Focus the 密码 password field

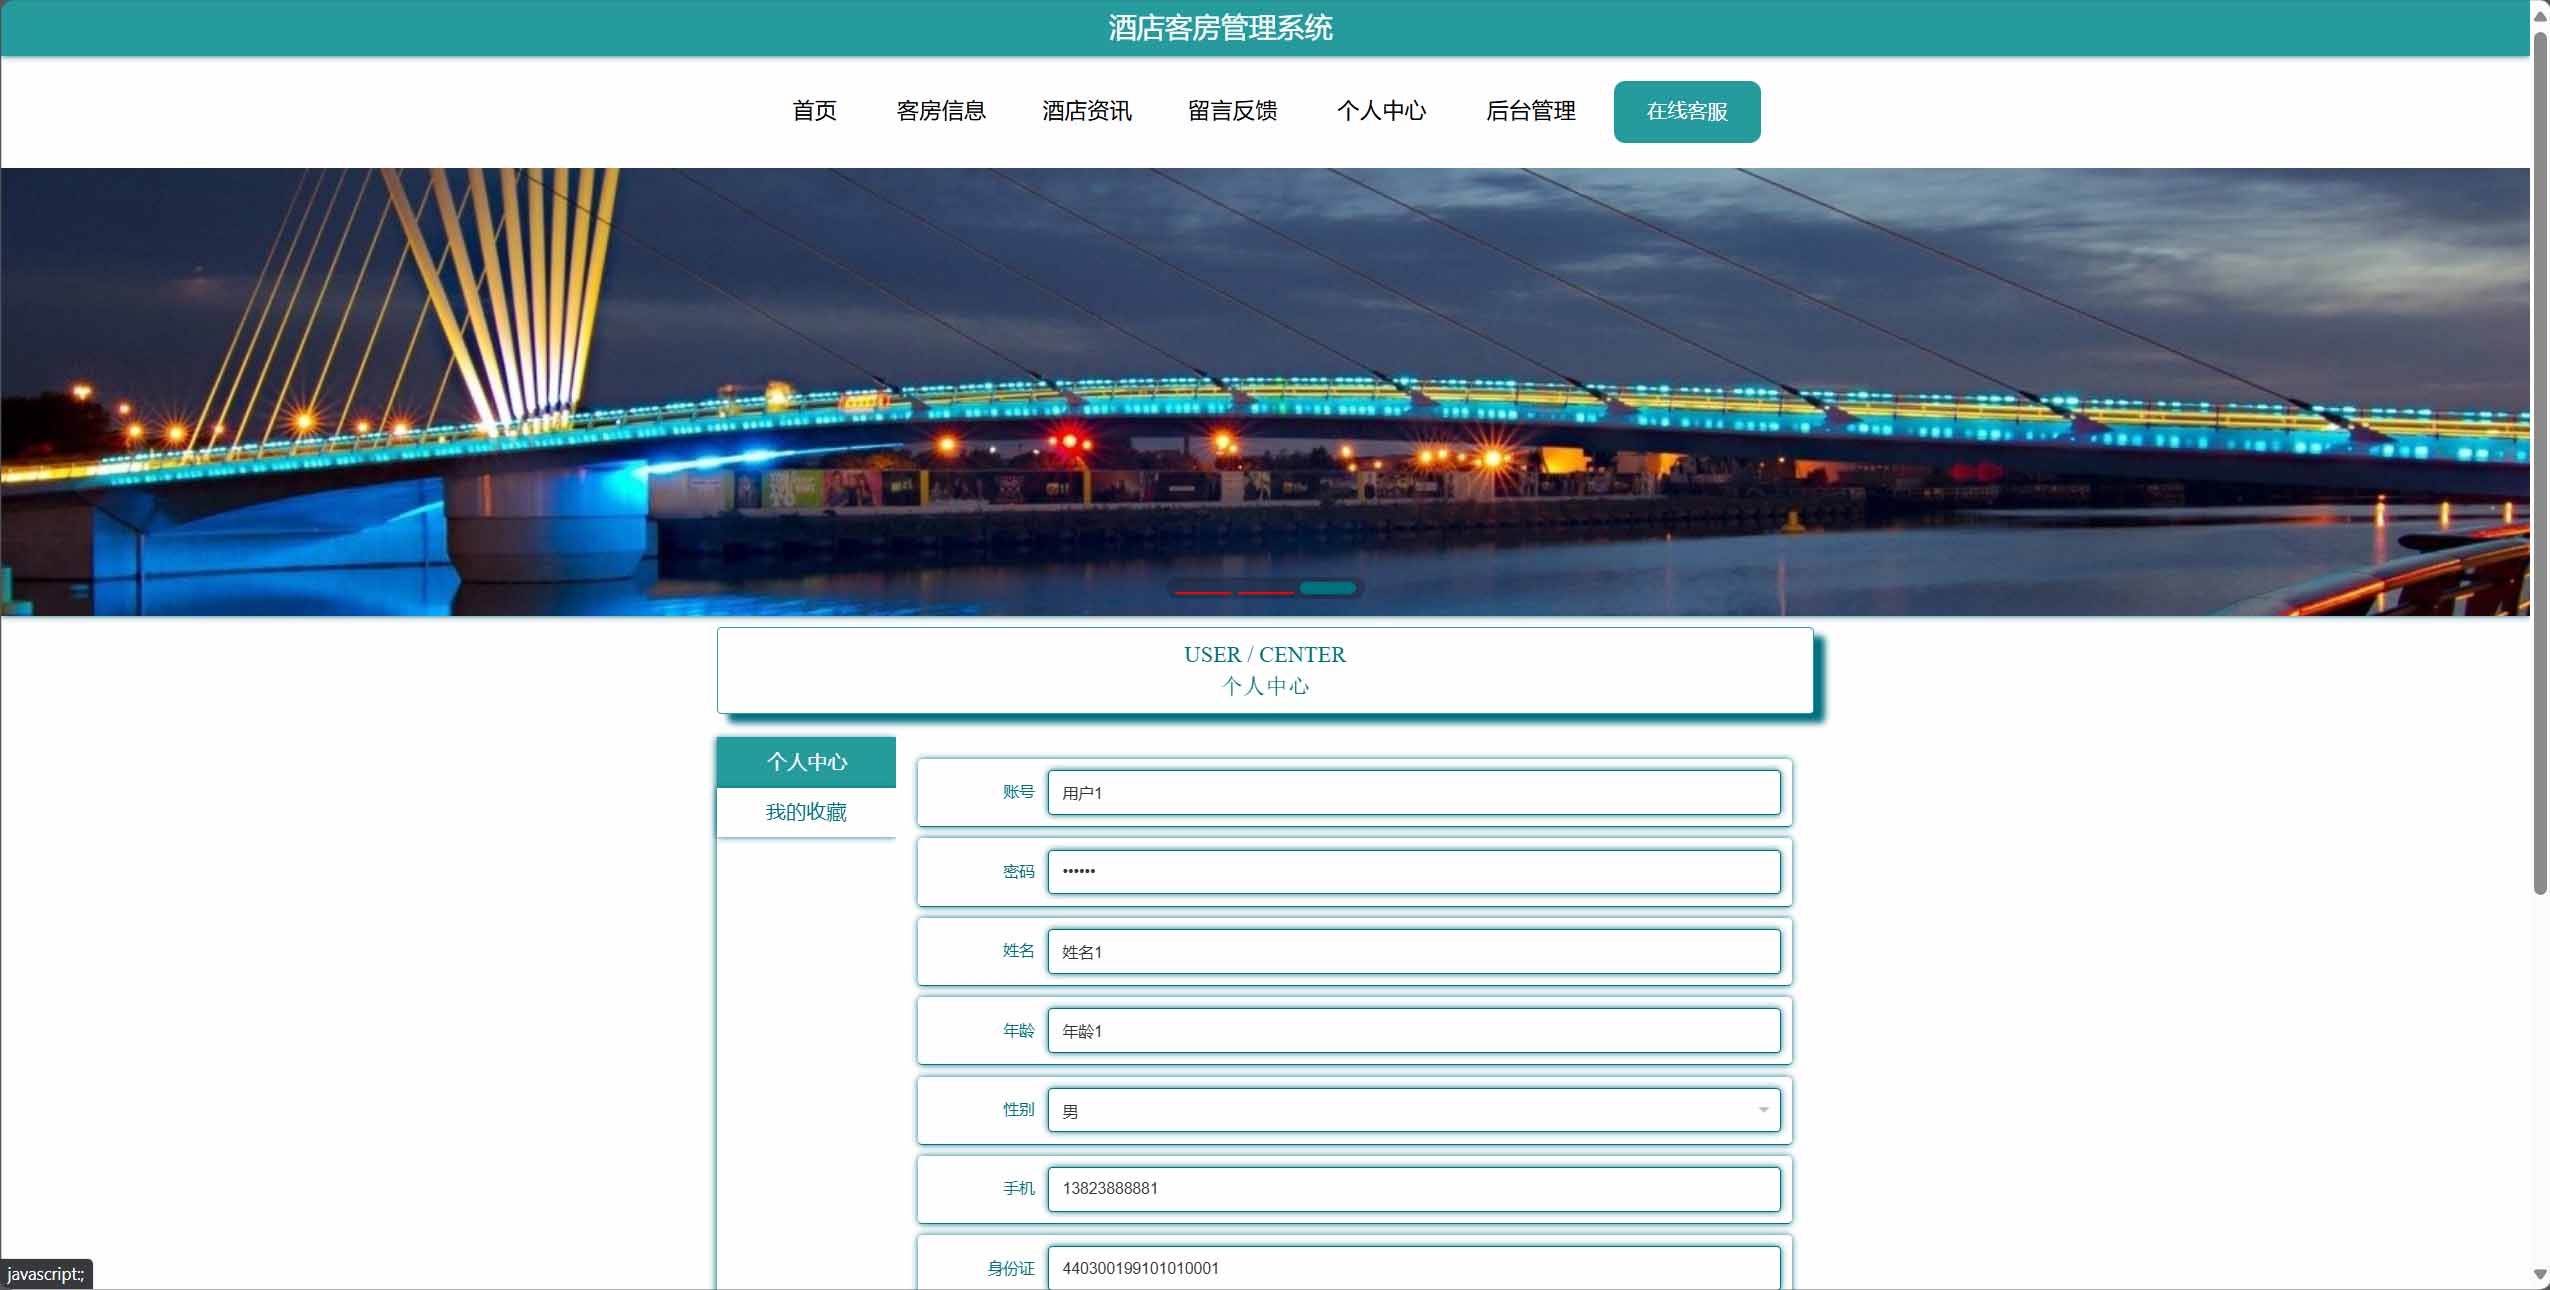[x=1414, y=871]
